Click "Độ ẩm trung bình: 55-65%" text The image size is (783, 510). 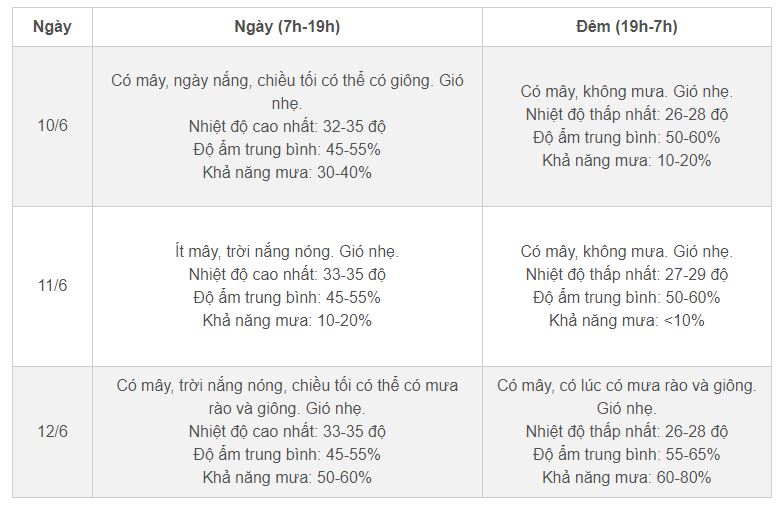[x=626, y=455]
